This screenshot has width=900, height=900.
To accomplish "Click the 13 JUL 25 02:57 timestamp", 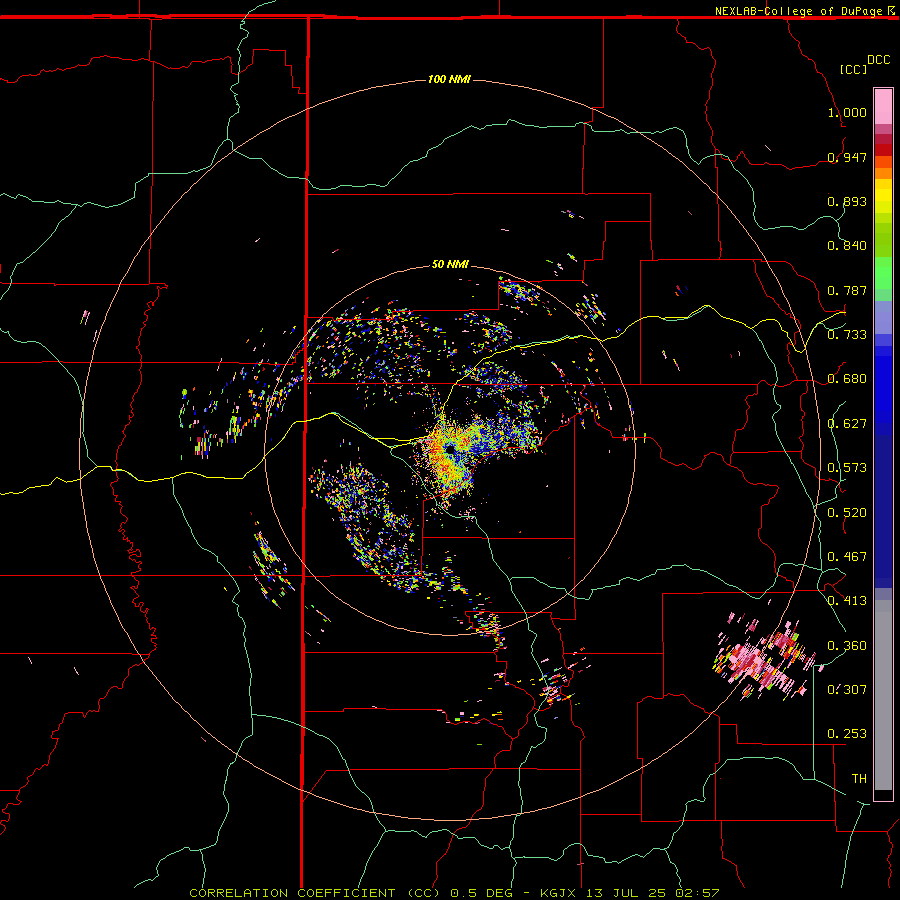I will [x=653, y=893].
